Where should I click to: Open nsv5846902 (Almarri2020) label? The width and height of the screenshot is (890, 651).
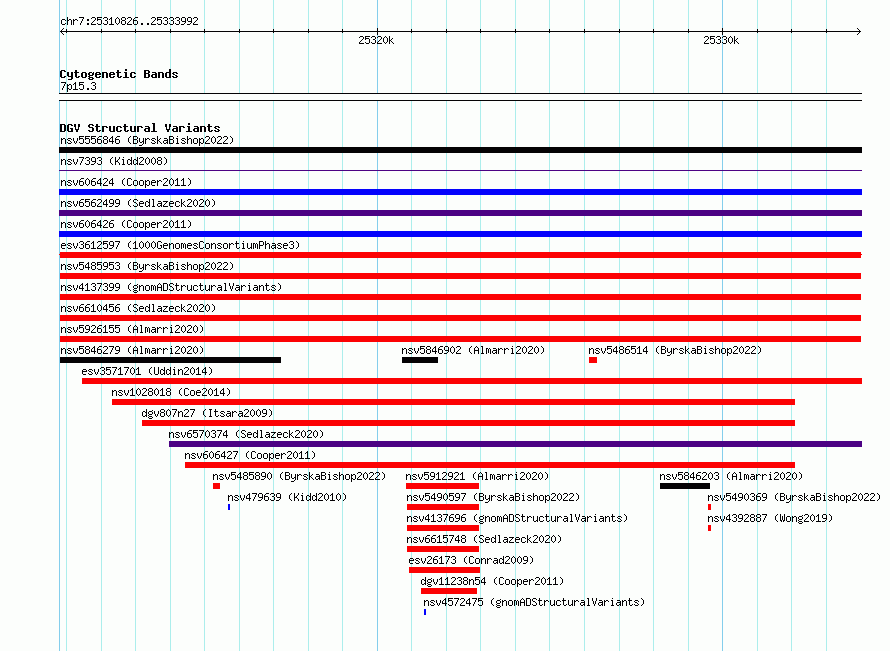(473, 350)
